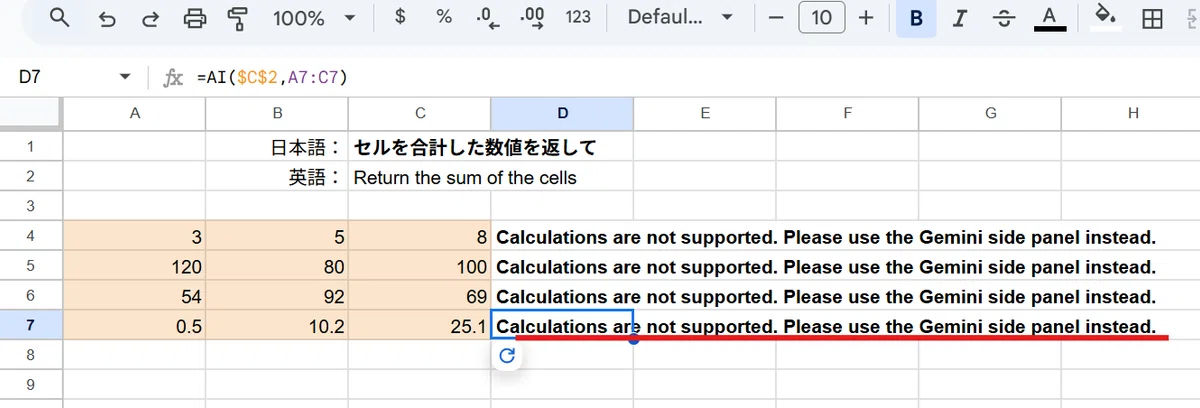The height and width of the screenshot is (408, 1200).
Task: Open the 123 number format menu
Action: [578, 17]
